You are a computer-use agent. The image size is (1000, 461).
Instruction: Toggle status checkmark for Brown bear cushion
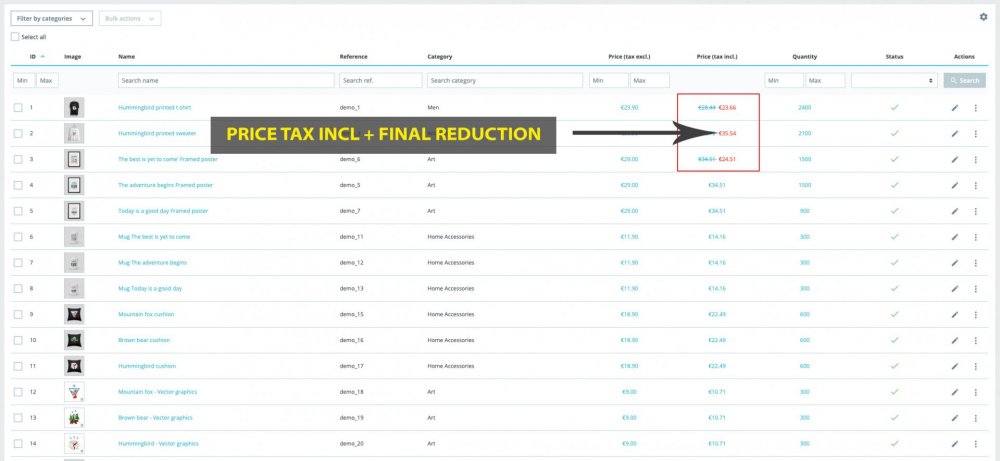pyautogui.click(x=894, y=340)
